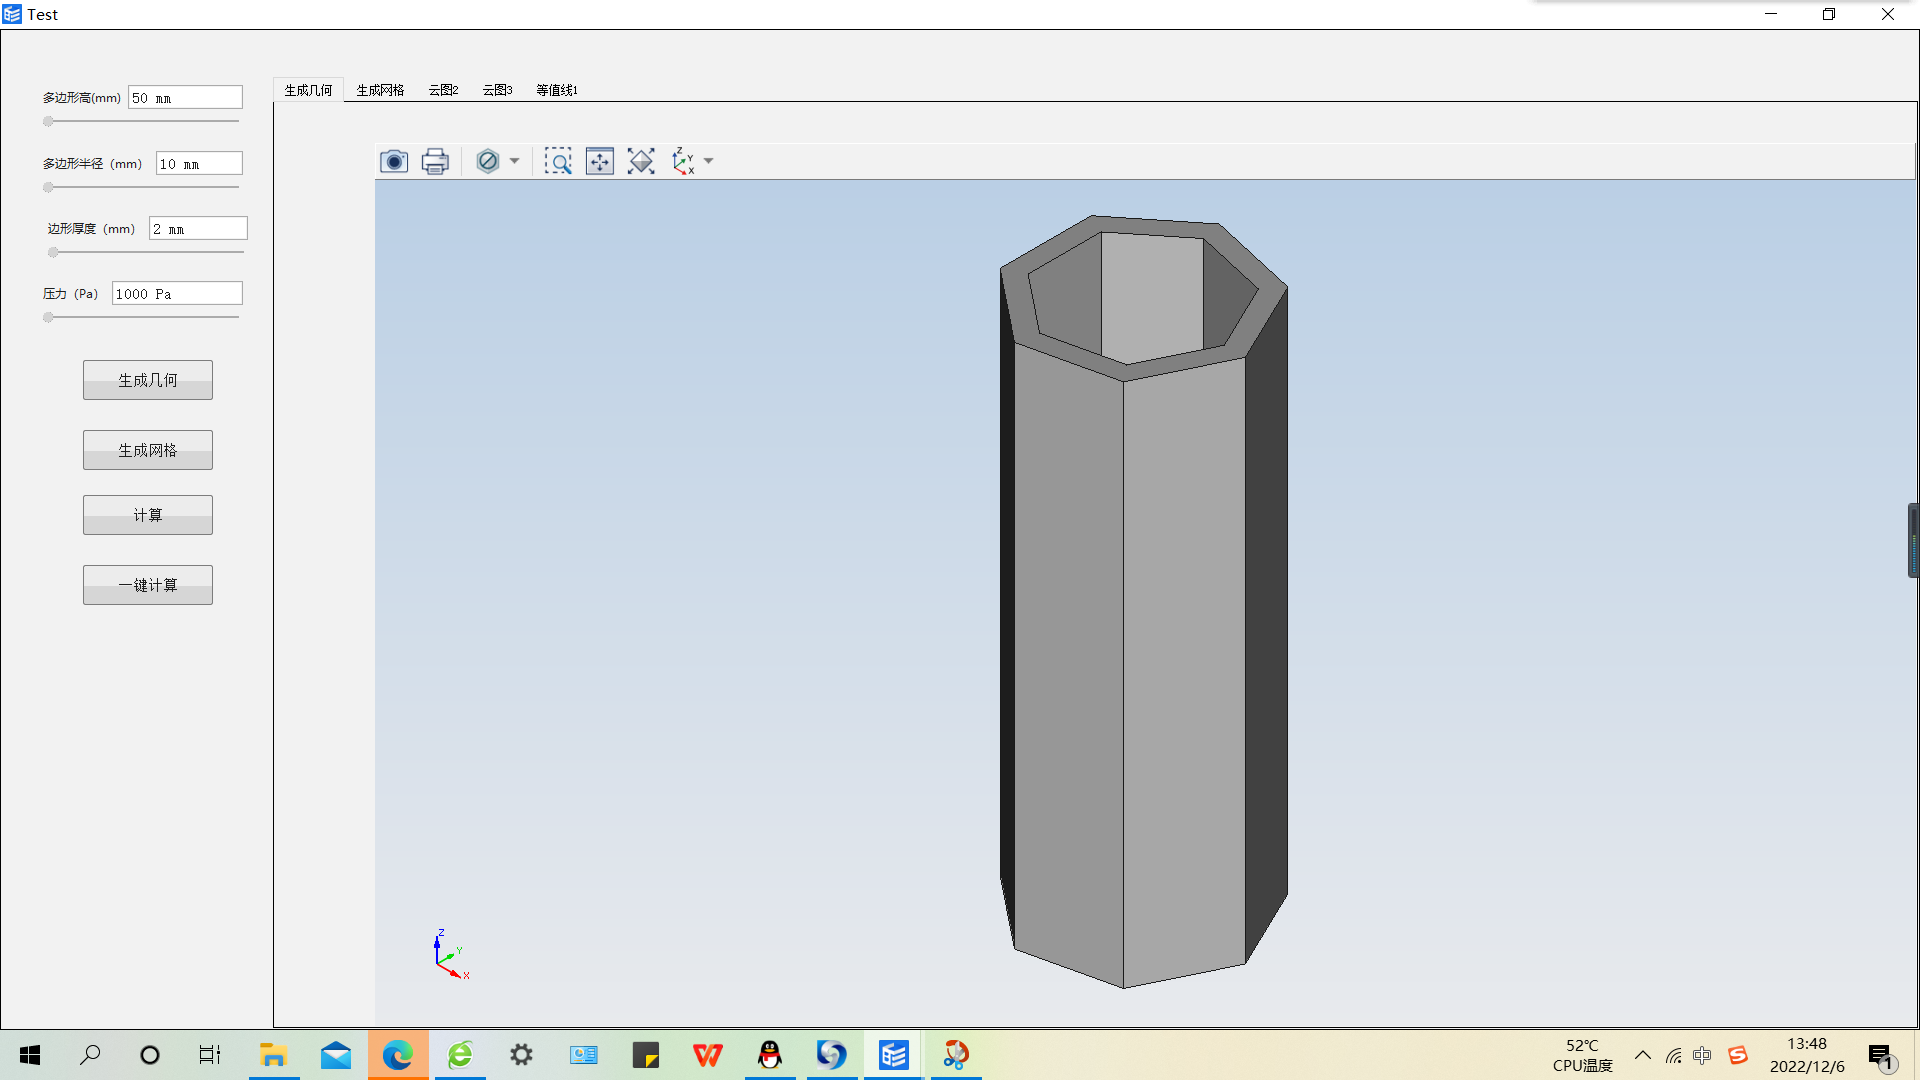This screenshot has width=1920, height=1080.
Task: Click the Test app icon on taskbar
Action: pyautogui.click(x=894, y=1055)
